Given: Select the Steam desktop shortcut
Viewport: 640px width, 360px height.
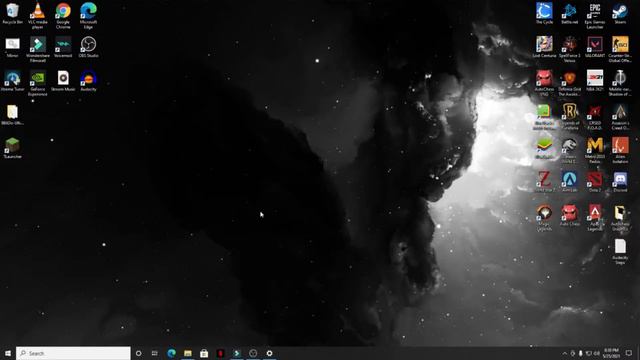Looking at the screenshot, I should 620,13.
